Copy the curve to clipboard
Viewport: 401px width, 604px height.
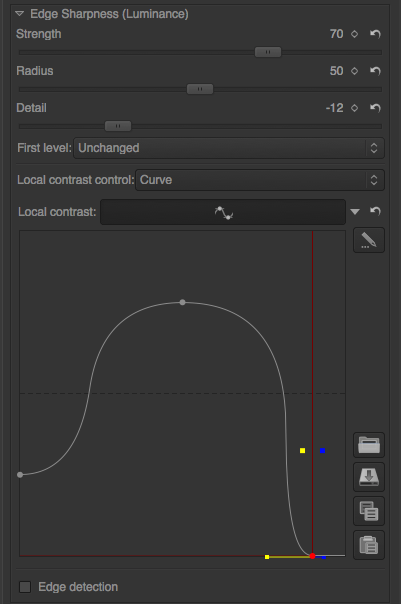pyautogui.click(x=369, y=511)
